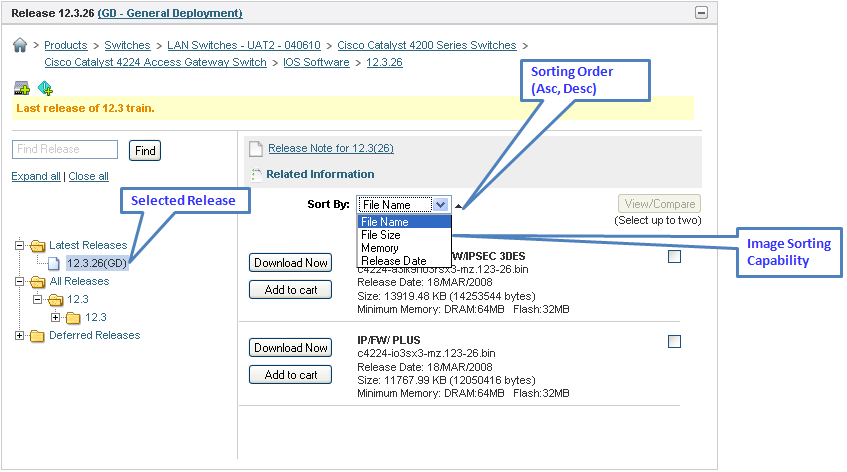Screen dimensions: 847x472
Task: Open Switches breadcrumb link
Action: 127,45
